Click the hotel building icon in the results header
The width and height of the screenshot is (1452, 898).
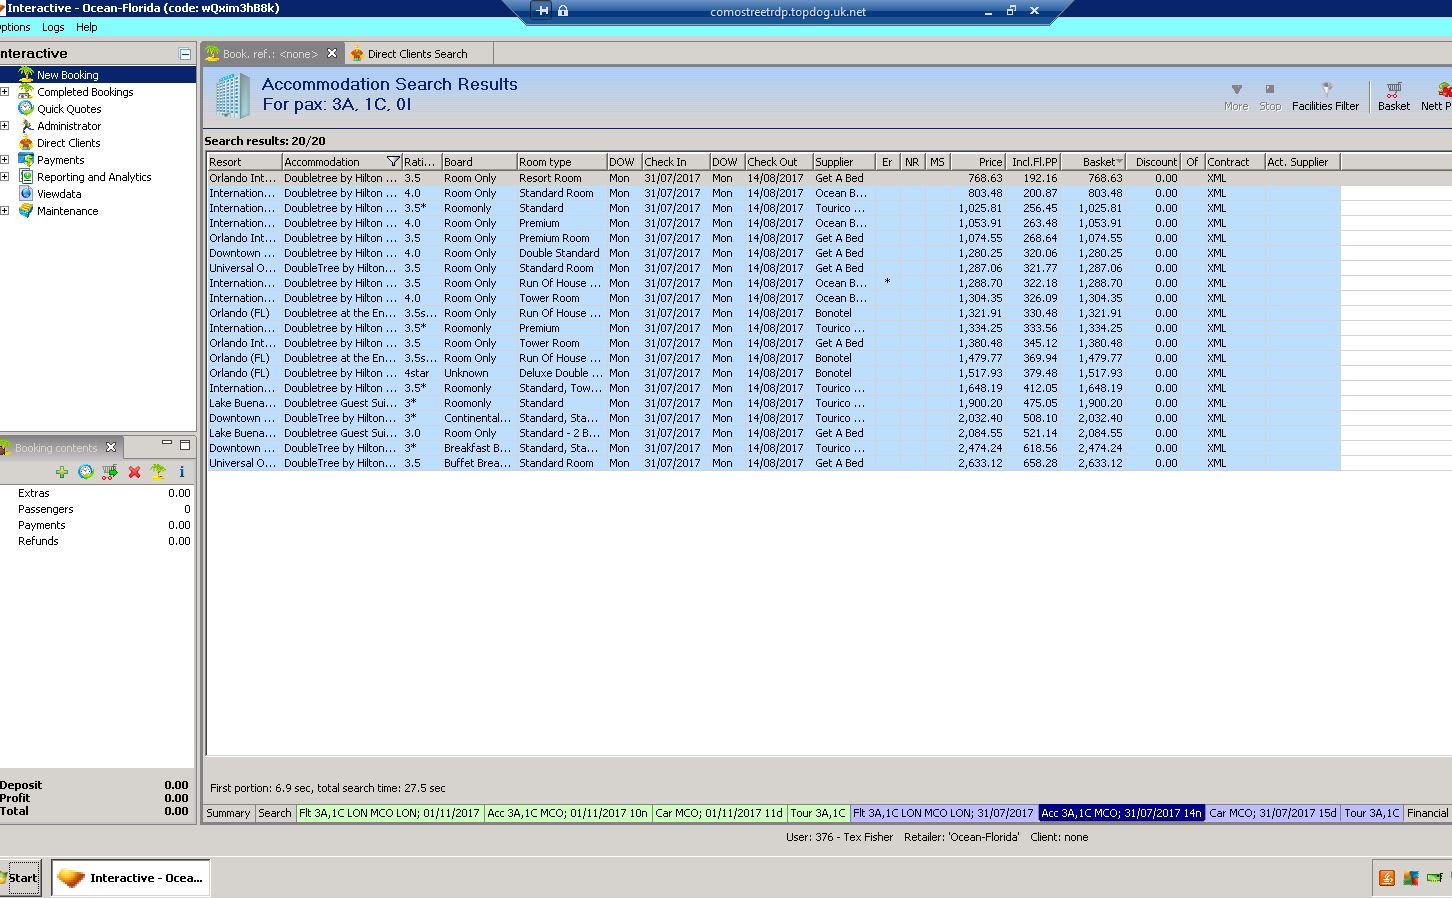click(x=232, y=95)
